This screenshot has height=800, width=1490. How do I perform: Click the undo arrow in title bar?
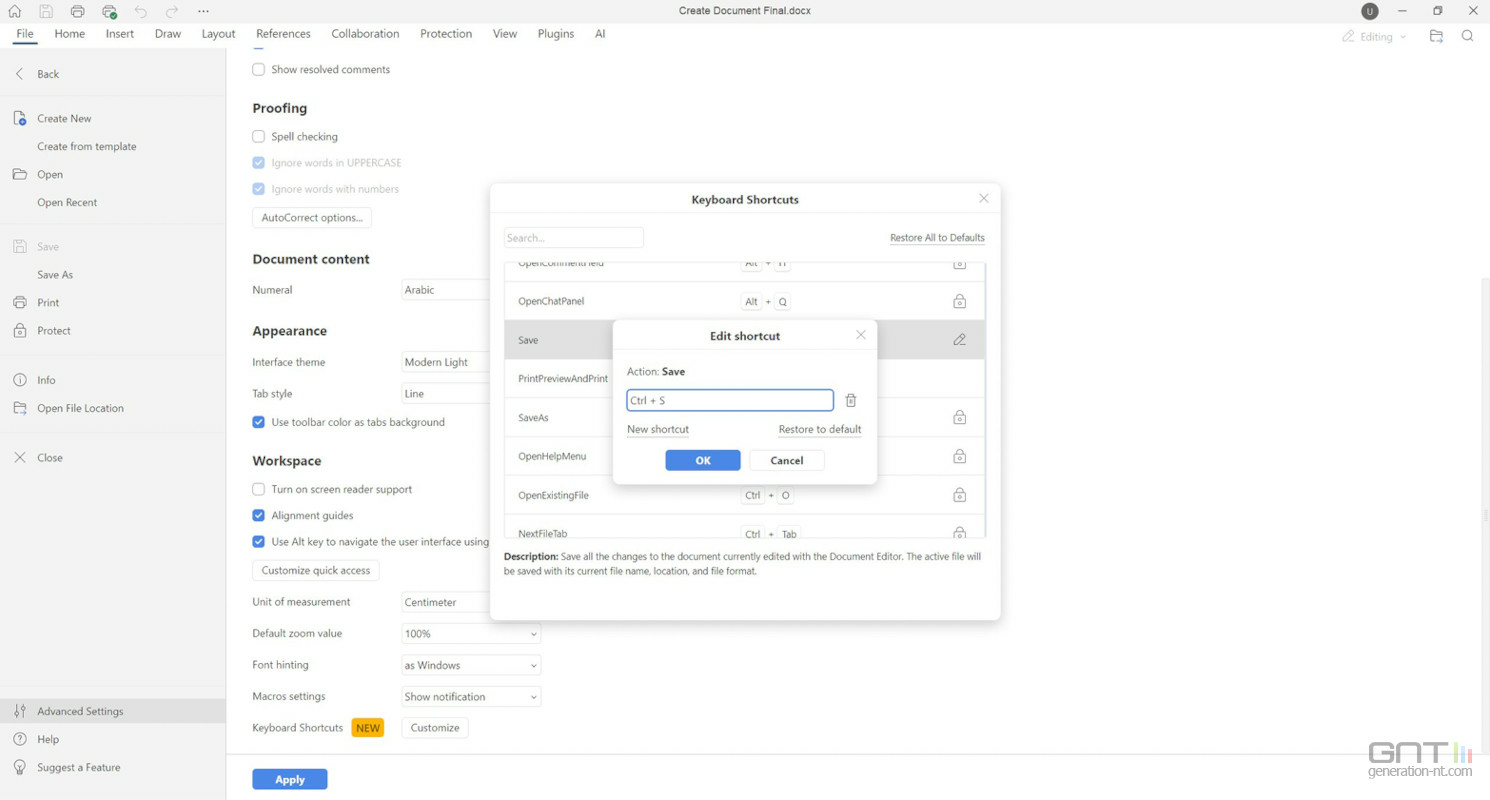140,11
